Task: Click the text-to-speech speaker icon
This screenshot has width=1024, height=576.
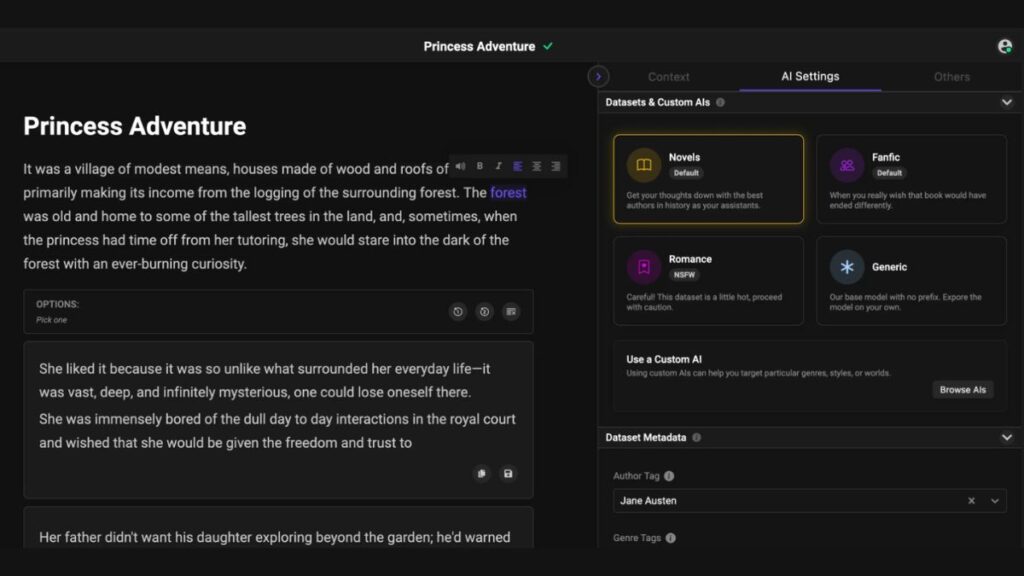Action: click(x=460, y=166)
